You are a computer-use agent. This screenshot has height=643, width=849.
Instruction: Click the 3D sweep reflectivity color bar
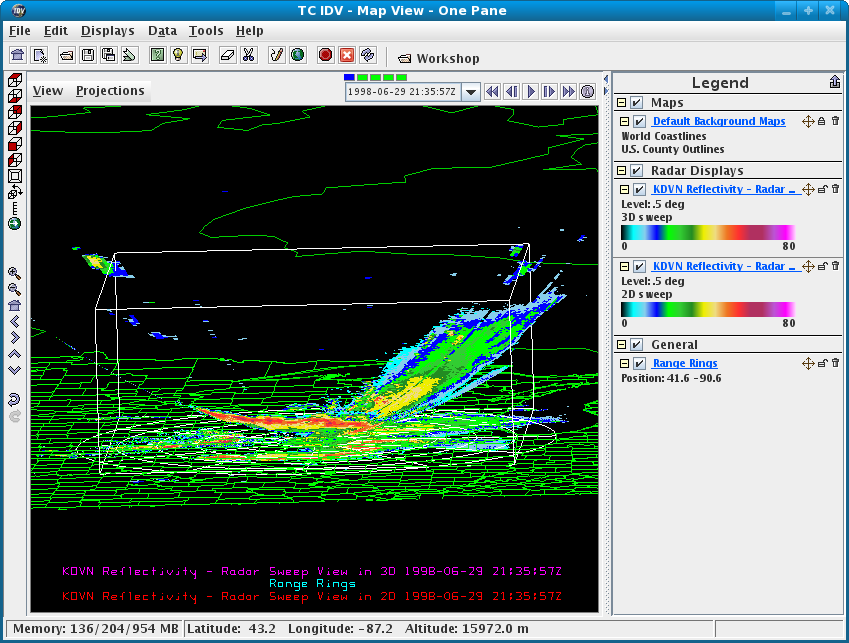pyautogui.click(x=707, y=232)
